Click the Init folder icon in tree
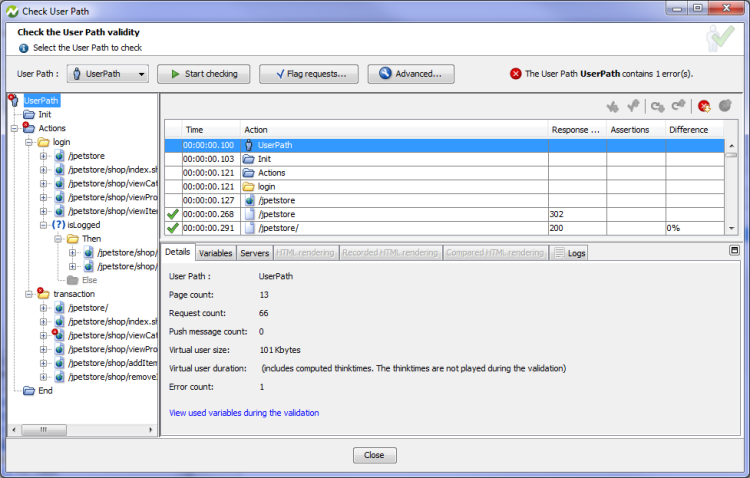The image size is (750, 478). pyautogui.click(x=29, y=114)
